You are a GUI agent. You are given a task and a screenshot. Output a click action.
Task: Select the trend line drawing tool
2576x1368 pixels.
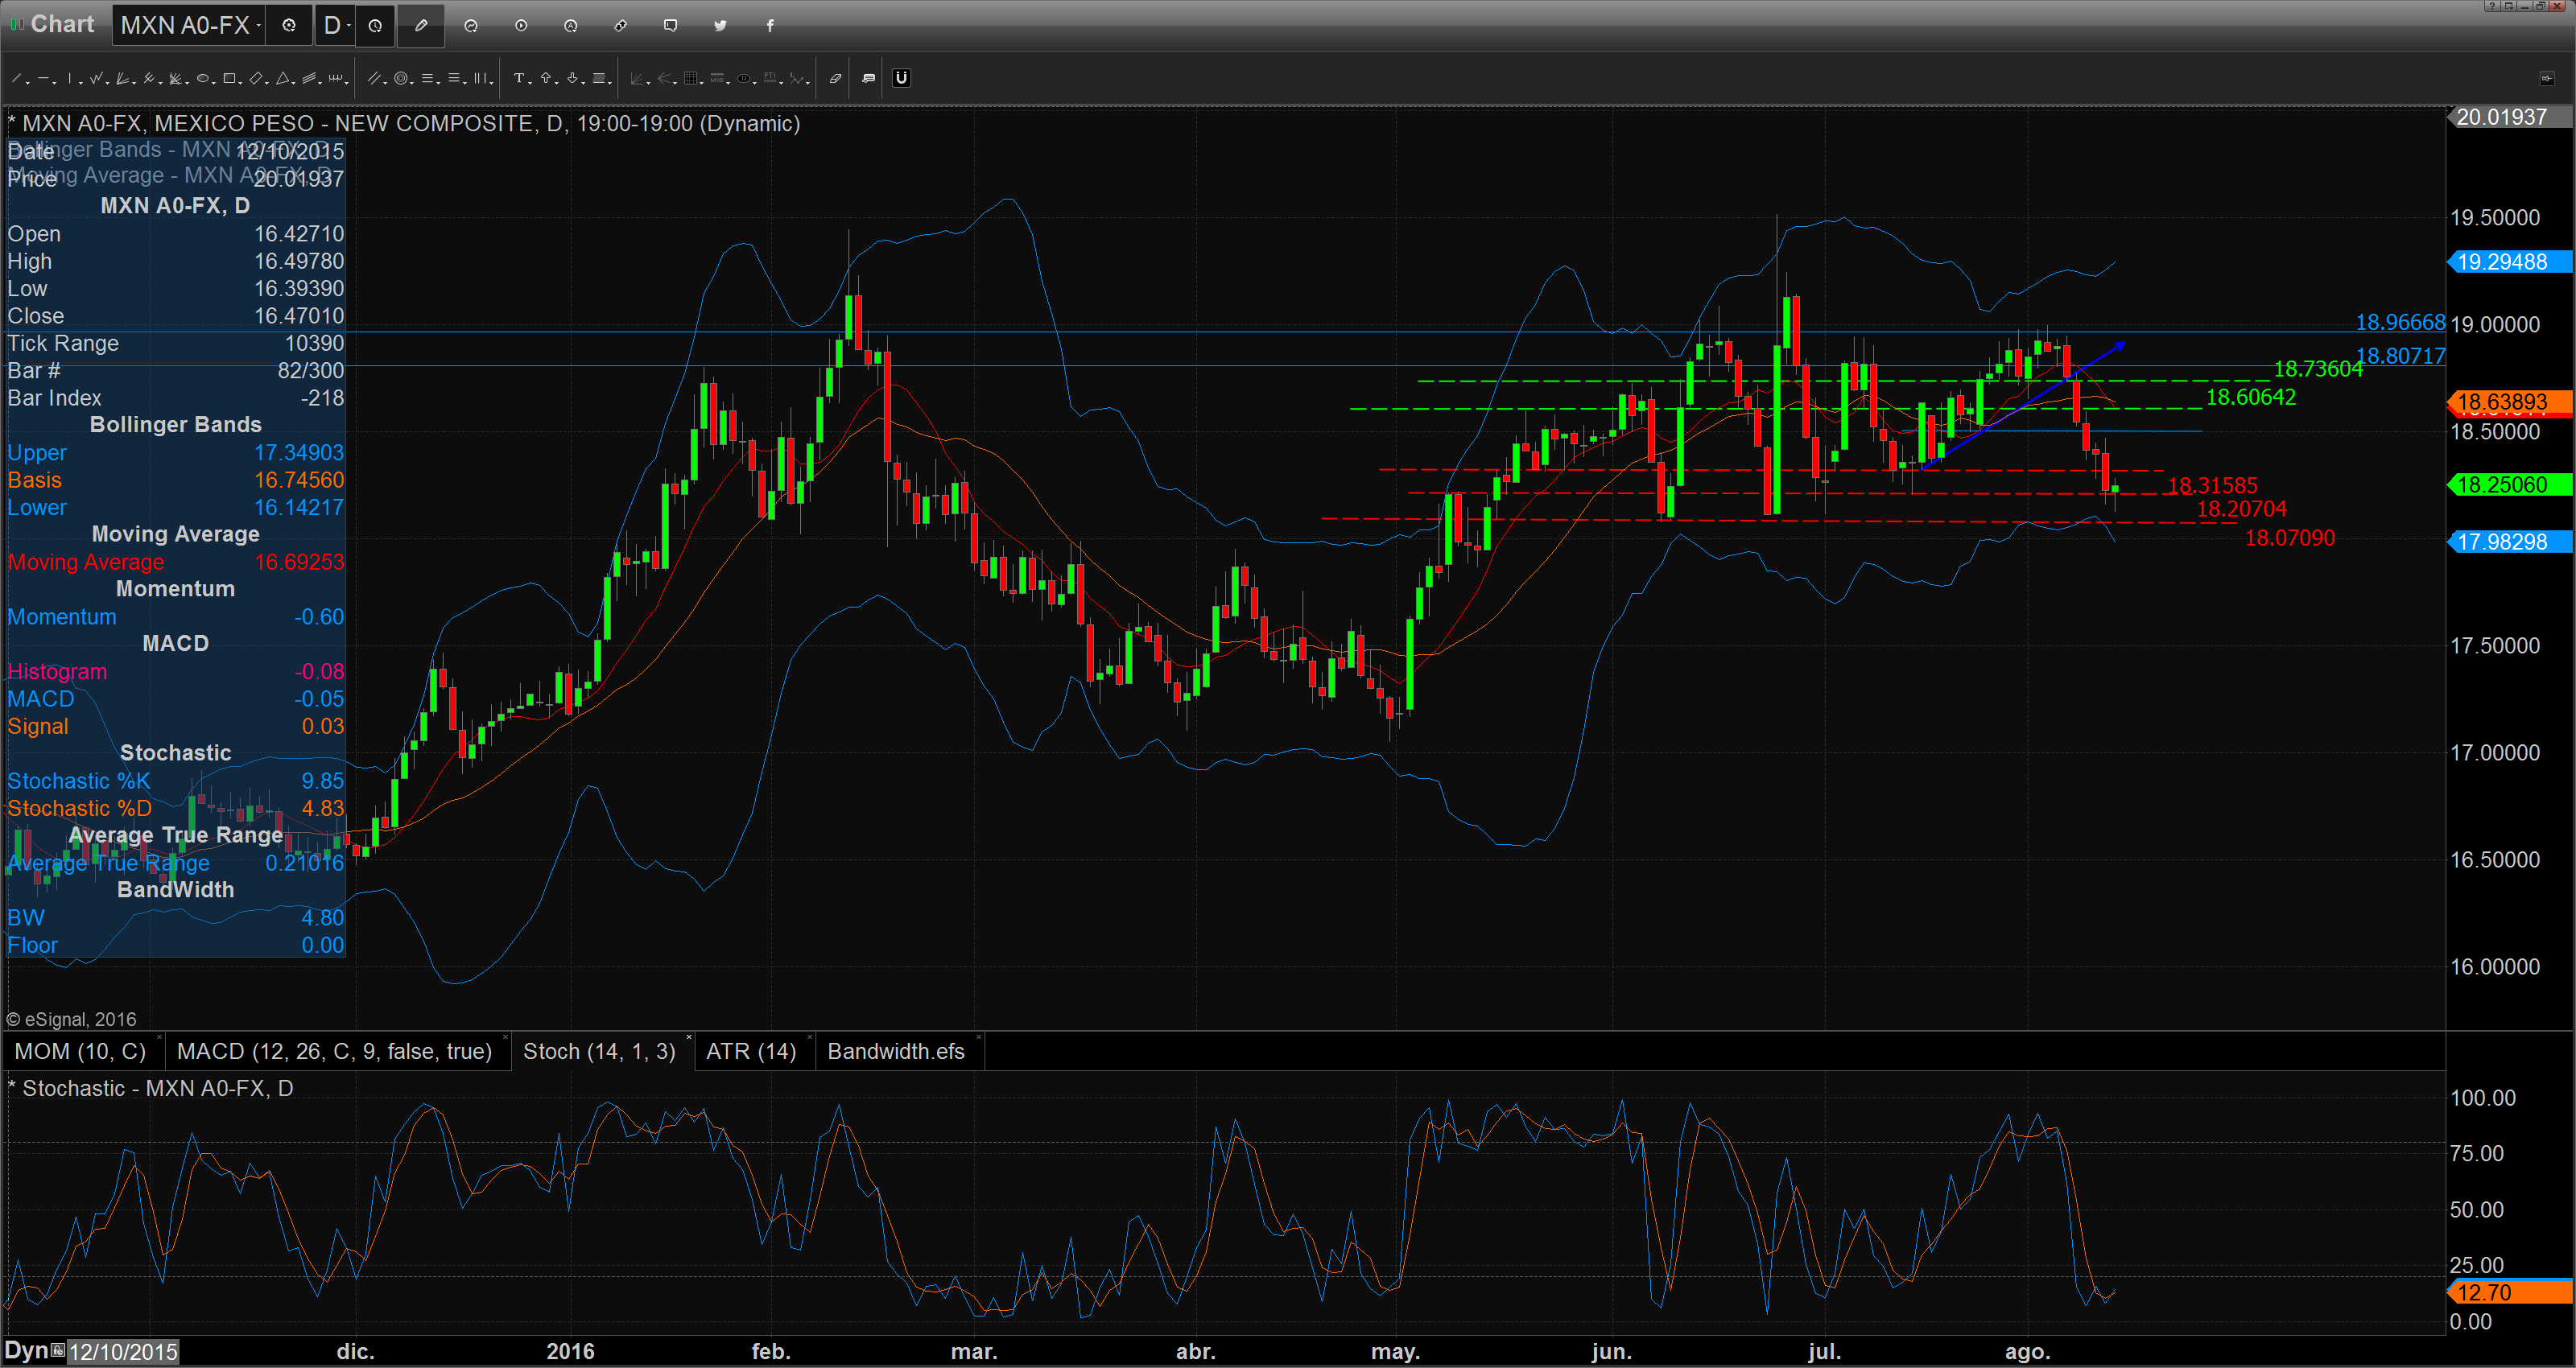click(16, 78)
